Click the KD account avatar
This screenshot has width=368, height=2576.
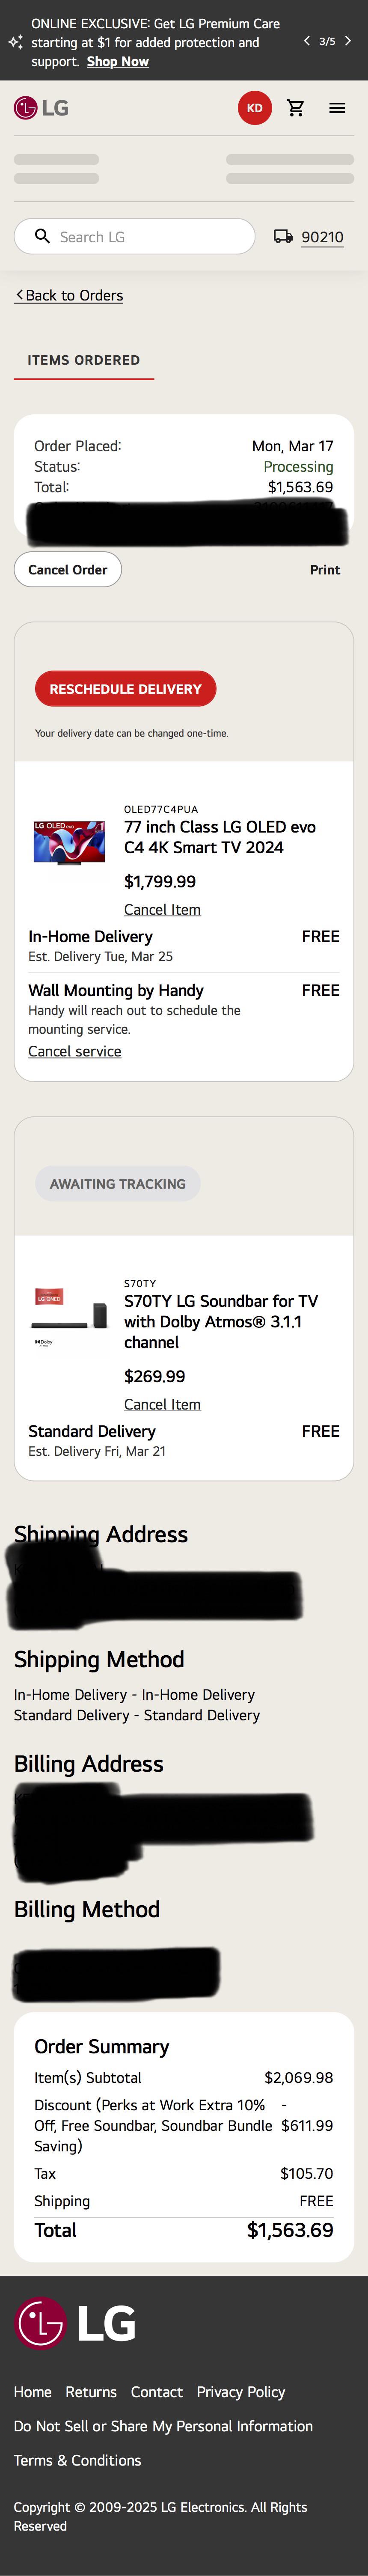254,108
